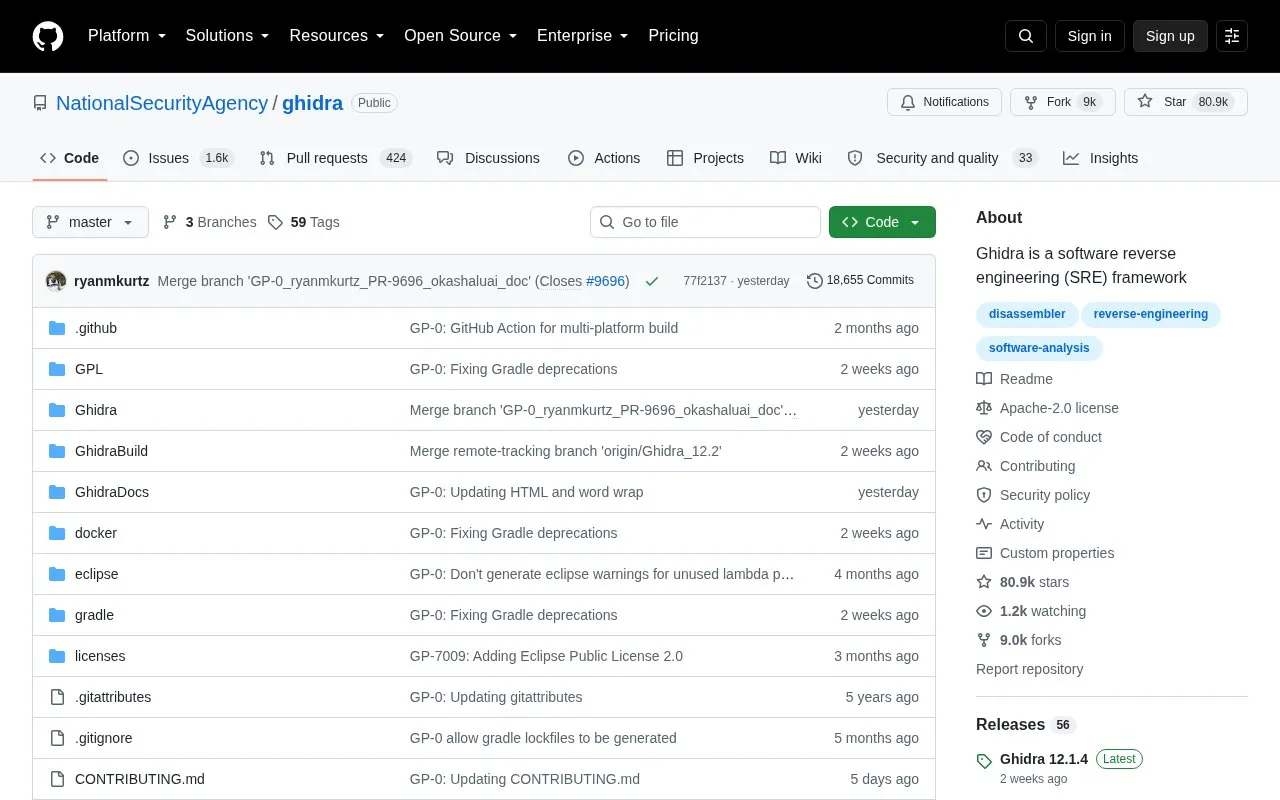Open the appearance settings icon button
Image resolution: width=1280 pixels, height=800 pixels.
coord(1232,36)
